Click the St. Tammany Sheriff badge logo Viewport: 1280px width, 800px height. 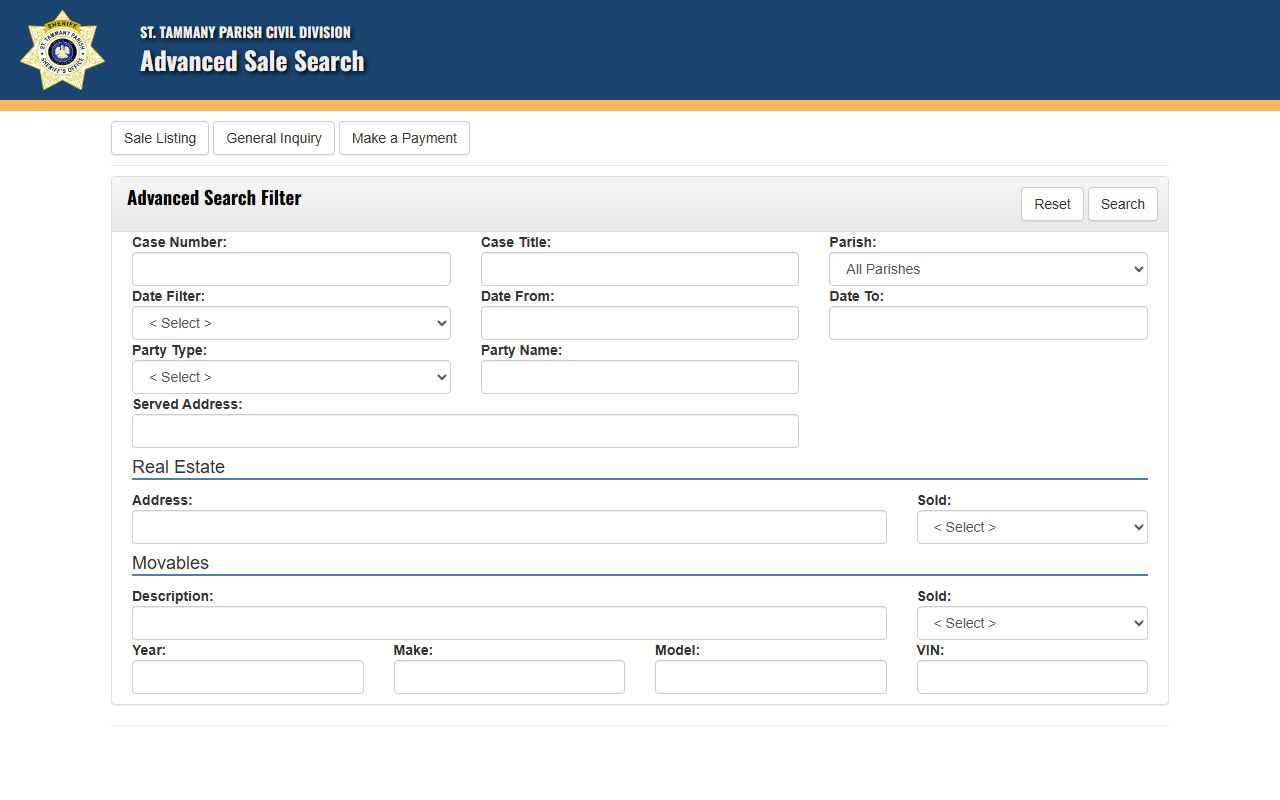(x=62, y=50)
